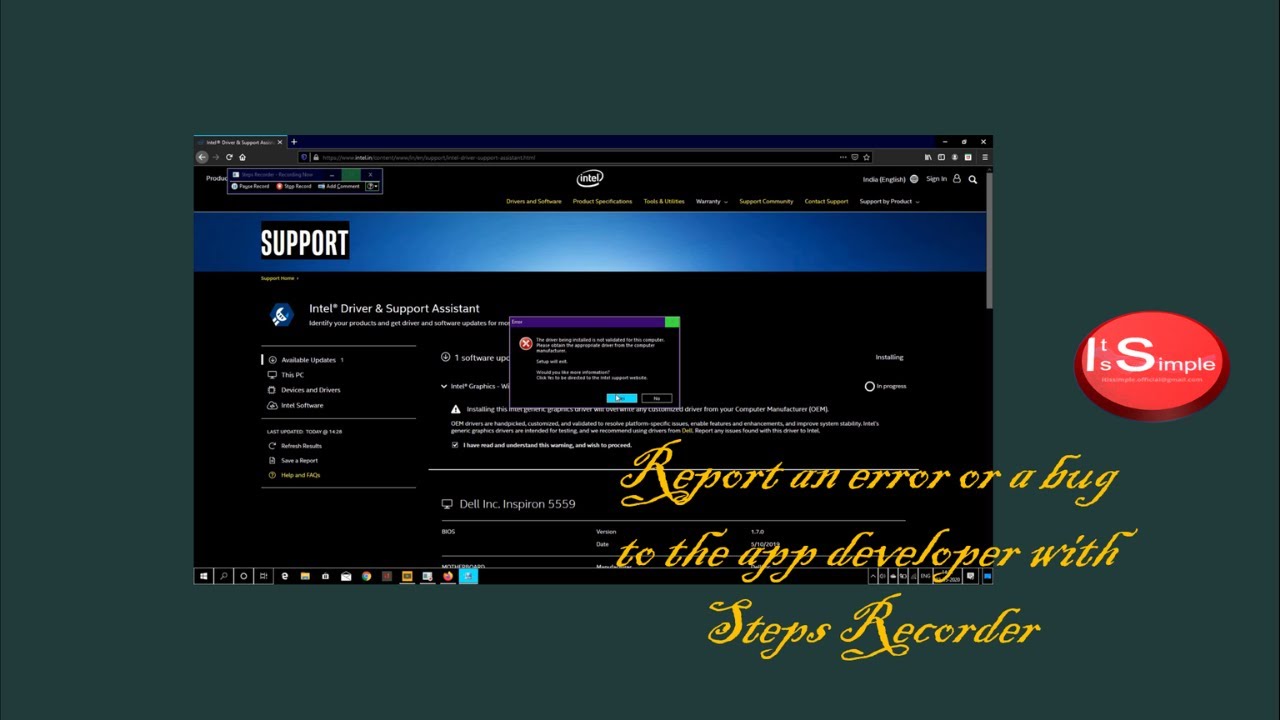The image size is (1280, 720).
Task: Expand Support by Product dropdown
Action: pos(889,201)
